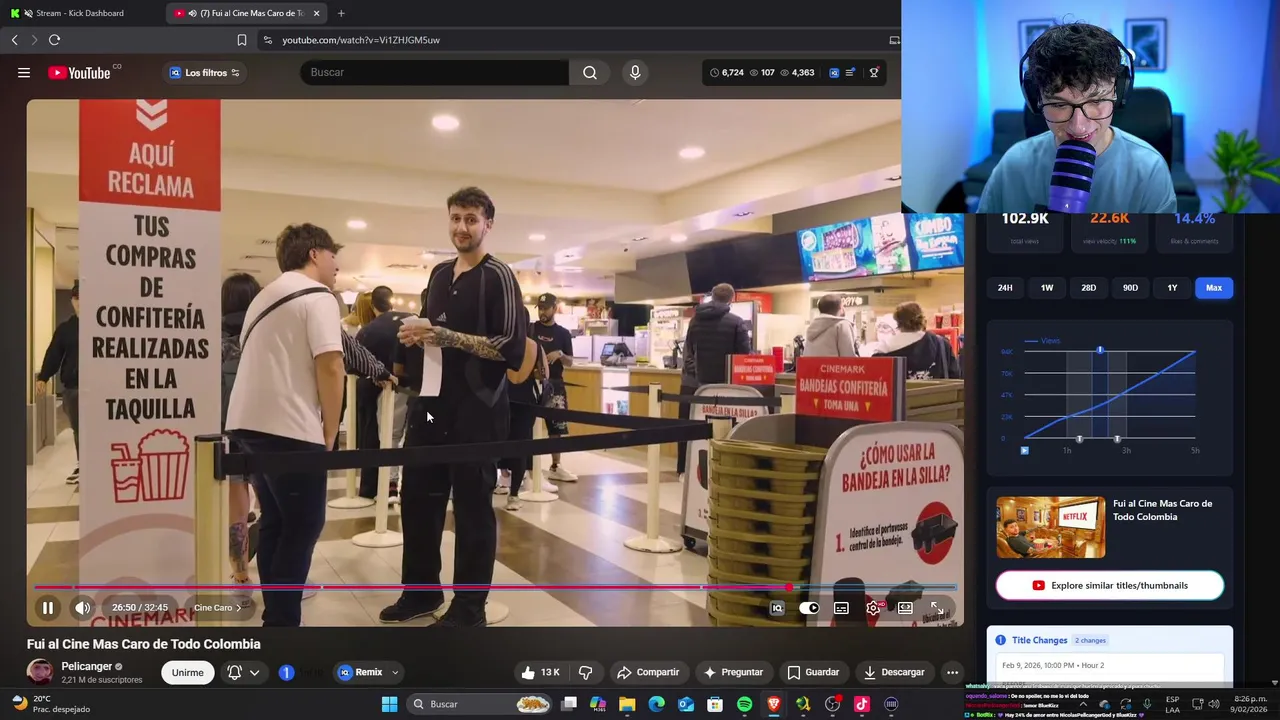Toggle subtitles captions in player
Viewport: 1280px width, 720px height.
pos(841,608)
